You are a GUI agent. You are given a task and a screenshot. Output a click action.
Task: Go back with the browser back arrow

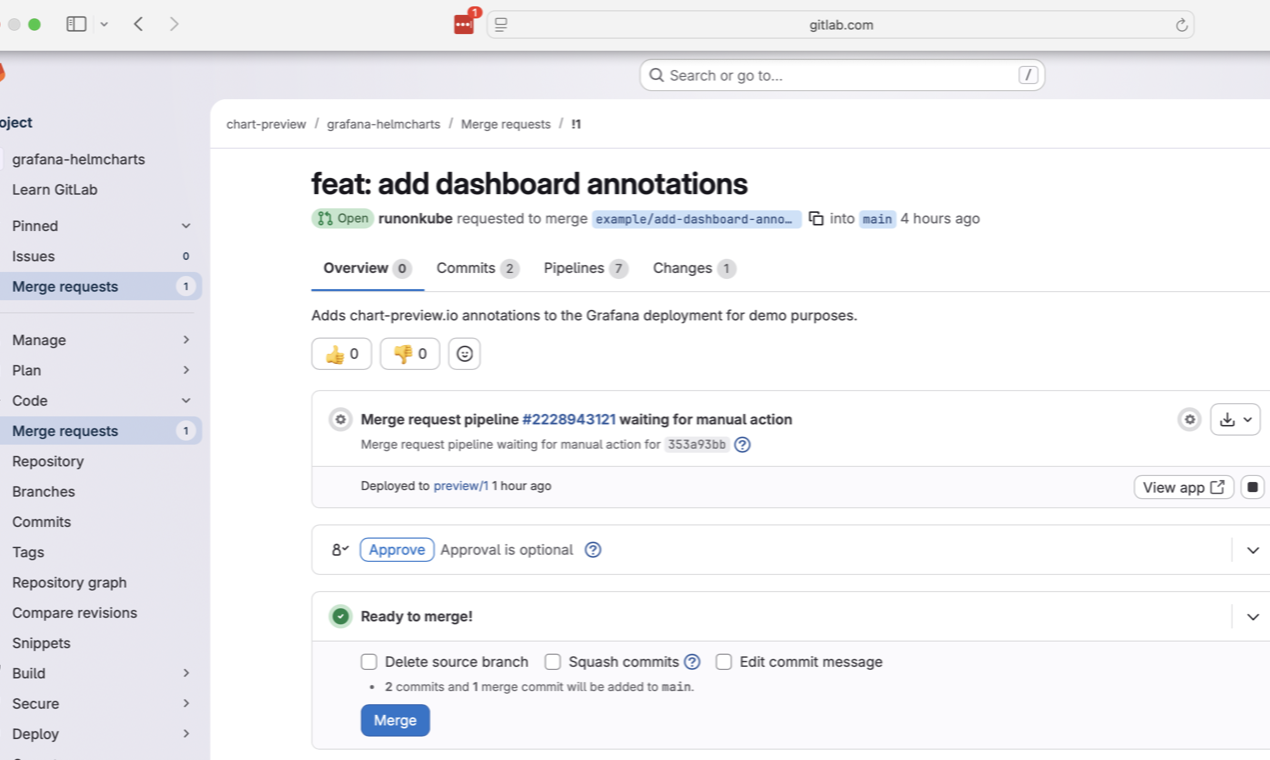[x=138, y=24]
